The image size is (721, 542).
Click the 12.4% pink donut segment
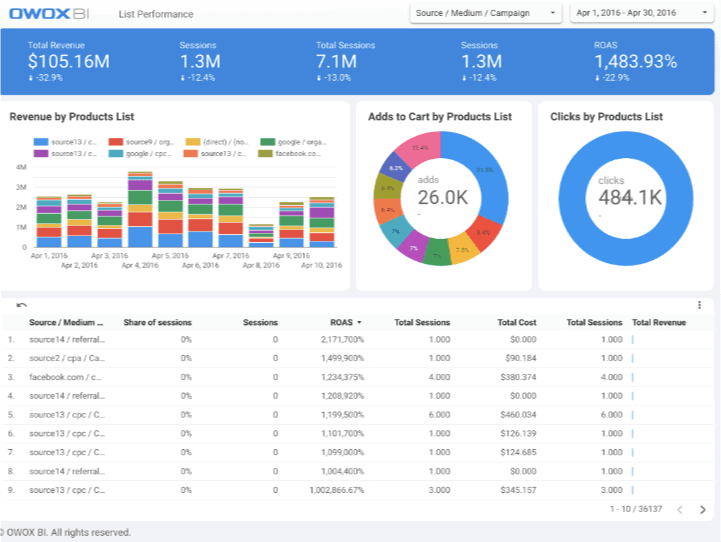pos(419,147)
